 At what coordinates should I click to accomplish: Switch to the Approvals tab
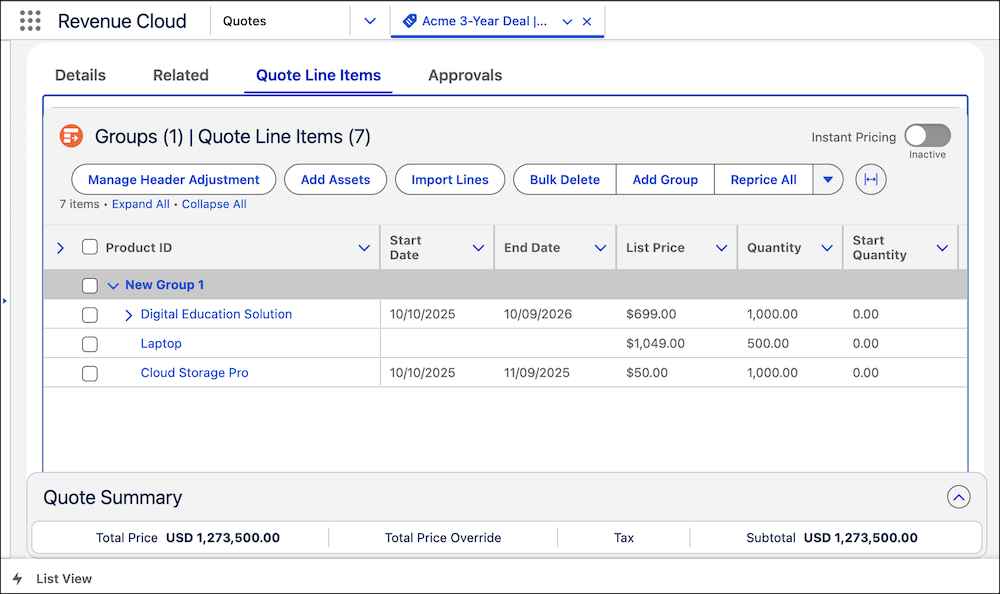tap(465, 75)
